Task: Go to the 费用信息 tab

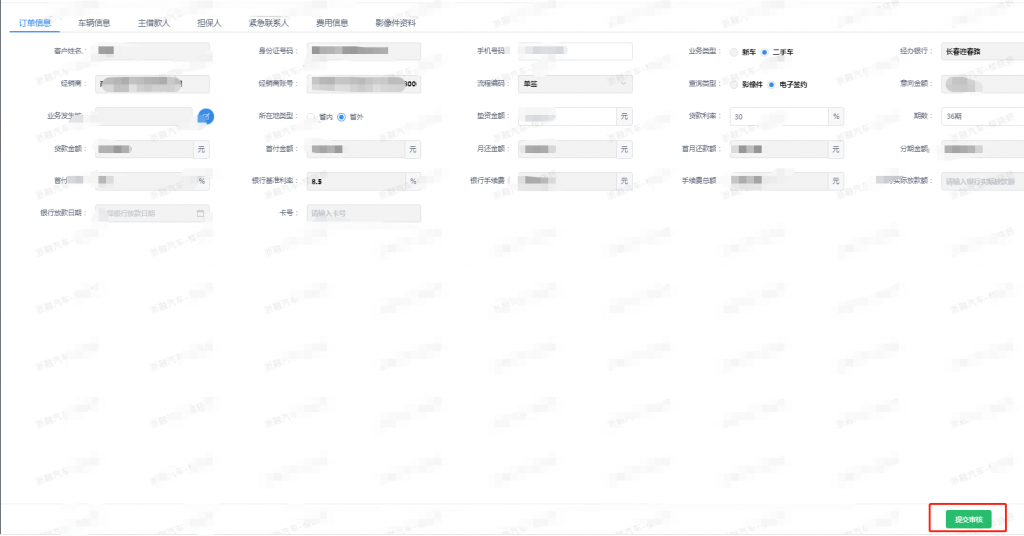Action: pos(332,23)
